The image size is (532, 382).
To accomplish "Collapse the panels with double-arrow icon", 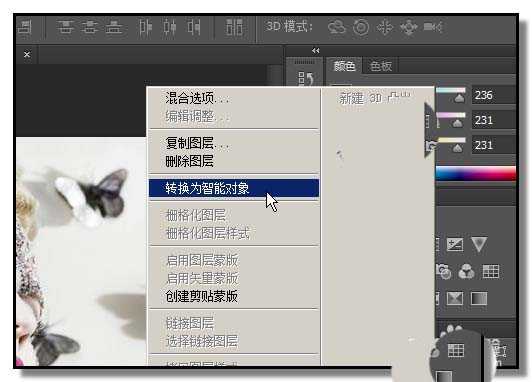I will (316, 51).
